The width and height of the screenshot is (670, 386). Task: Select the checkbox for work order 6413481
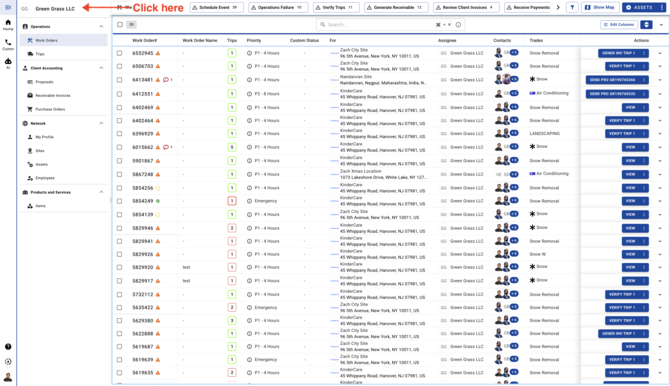pyautogui.click(x=120, y=80)
